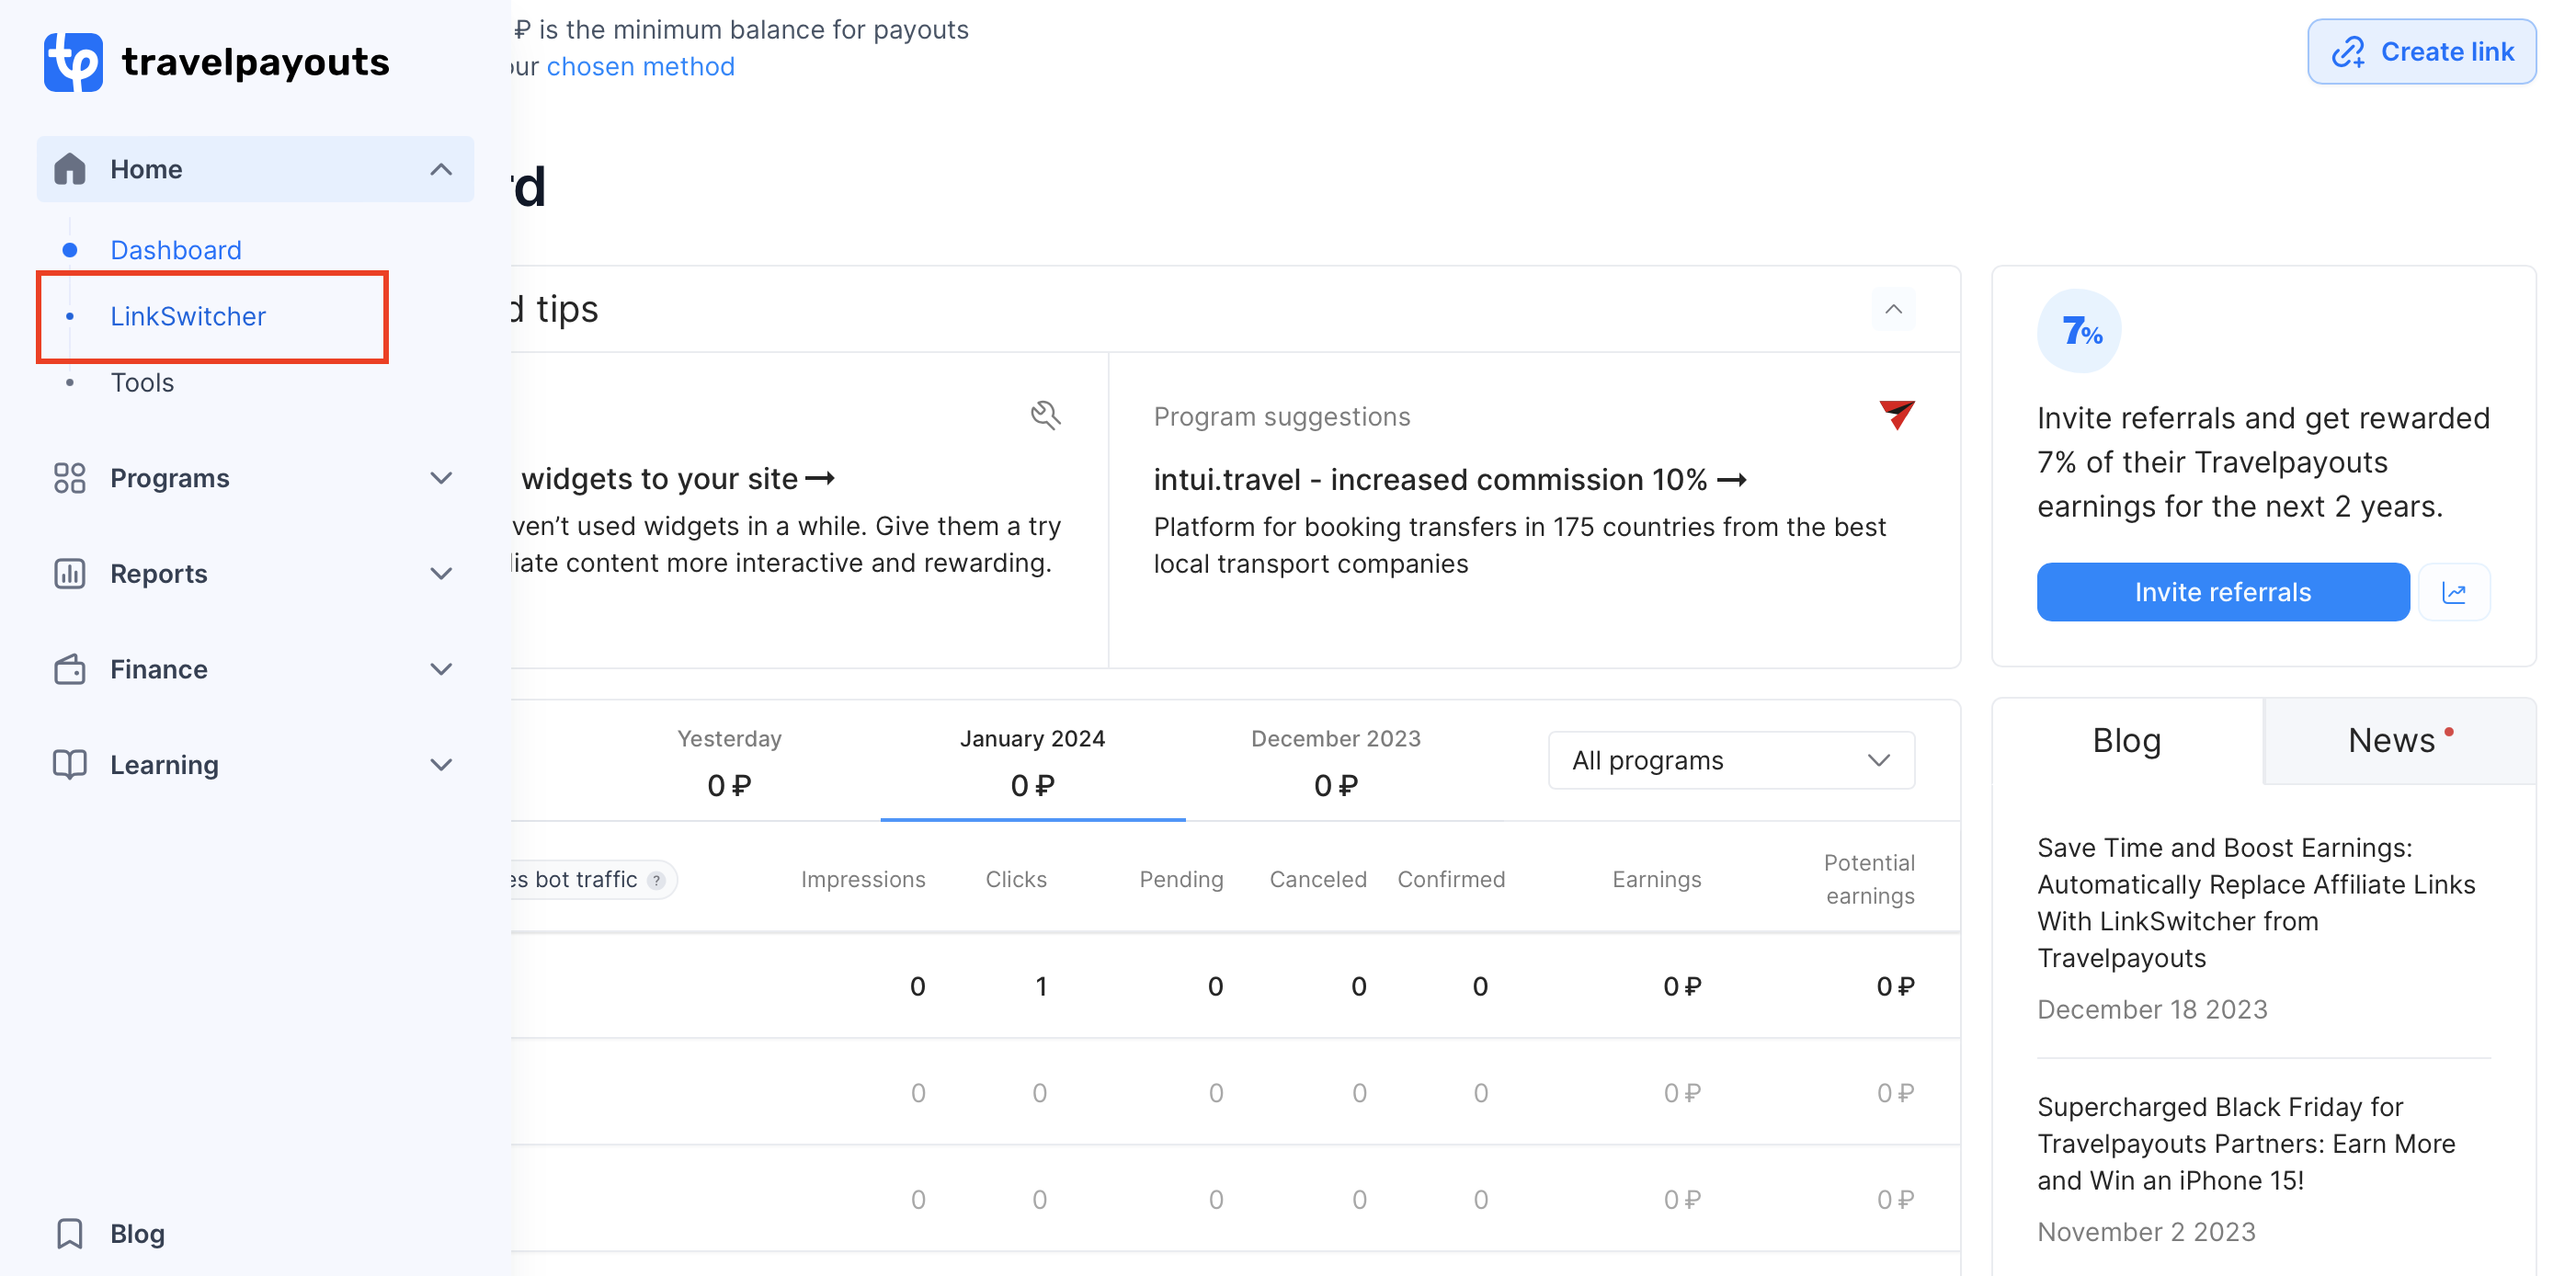The width and height of the screenshot is (2576, 1276).
Task: Open the All programs dropdown
Action: 1730,760
